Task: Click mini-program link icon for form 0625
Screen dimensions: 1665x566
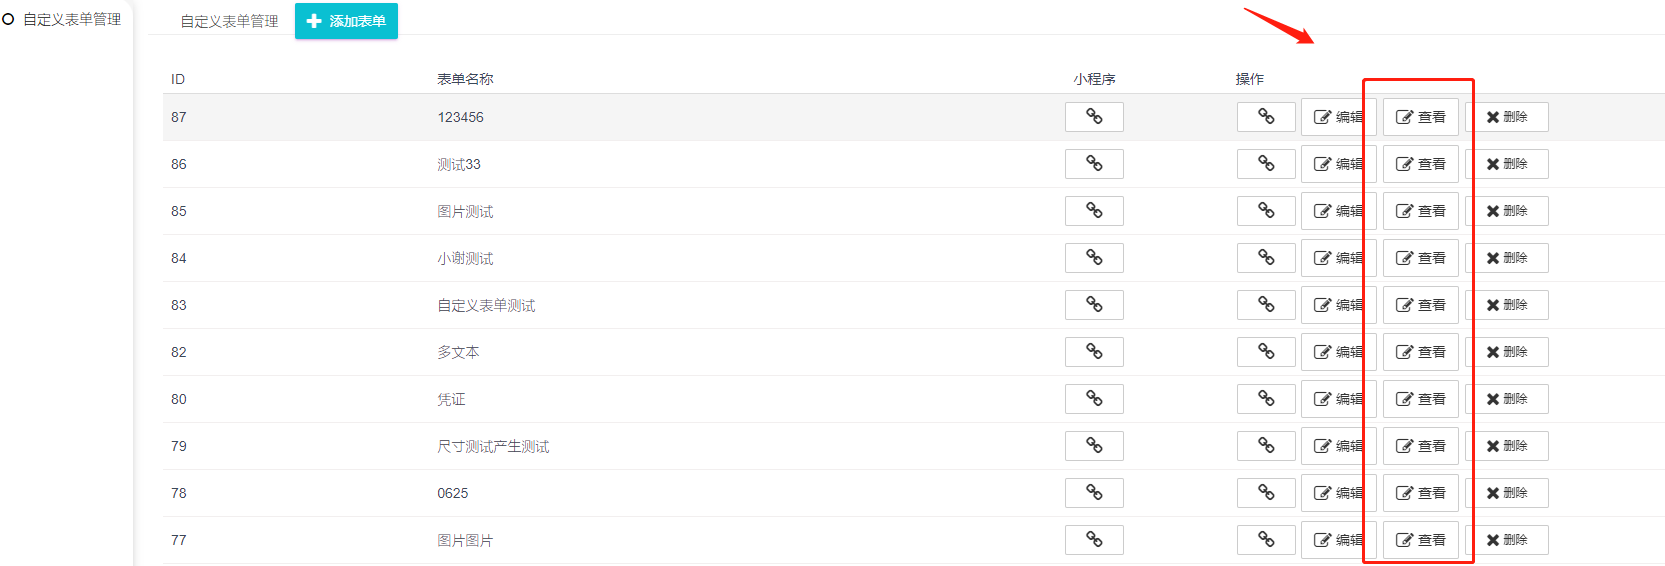Action: pyautogui.click(x=1094, y=493)
